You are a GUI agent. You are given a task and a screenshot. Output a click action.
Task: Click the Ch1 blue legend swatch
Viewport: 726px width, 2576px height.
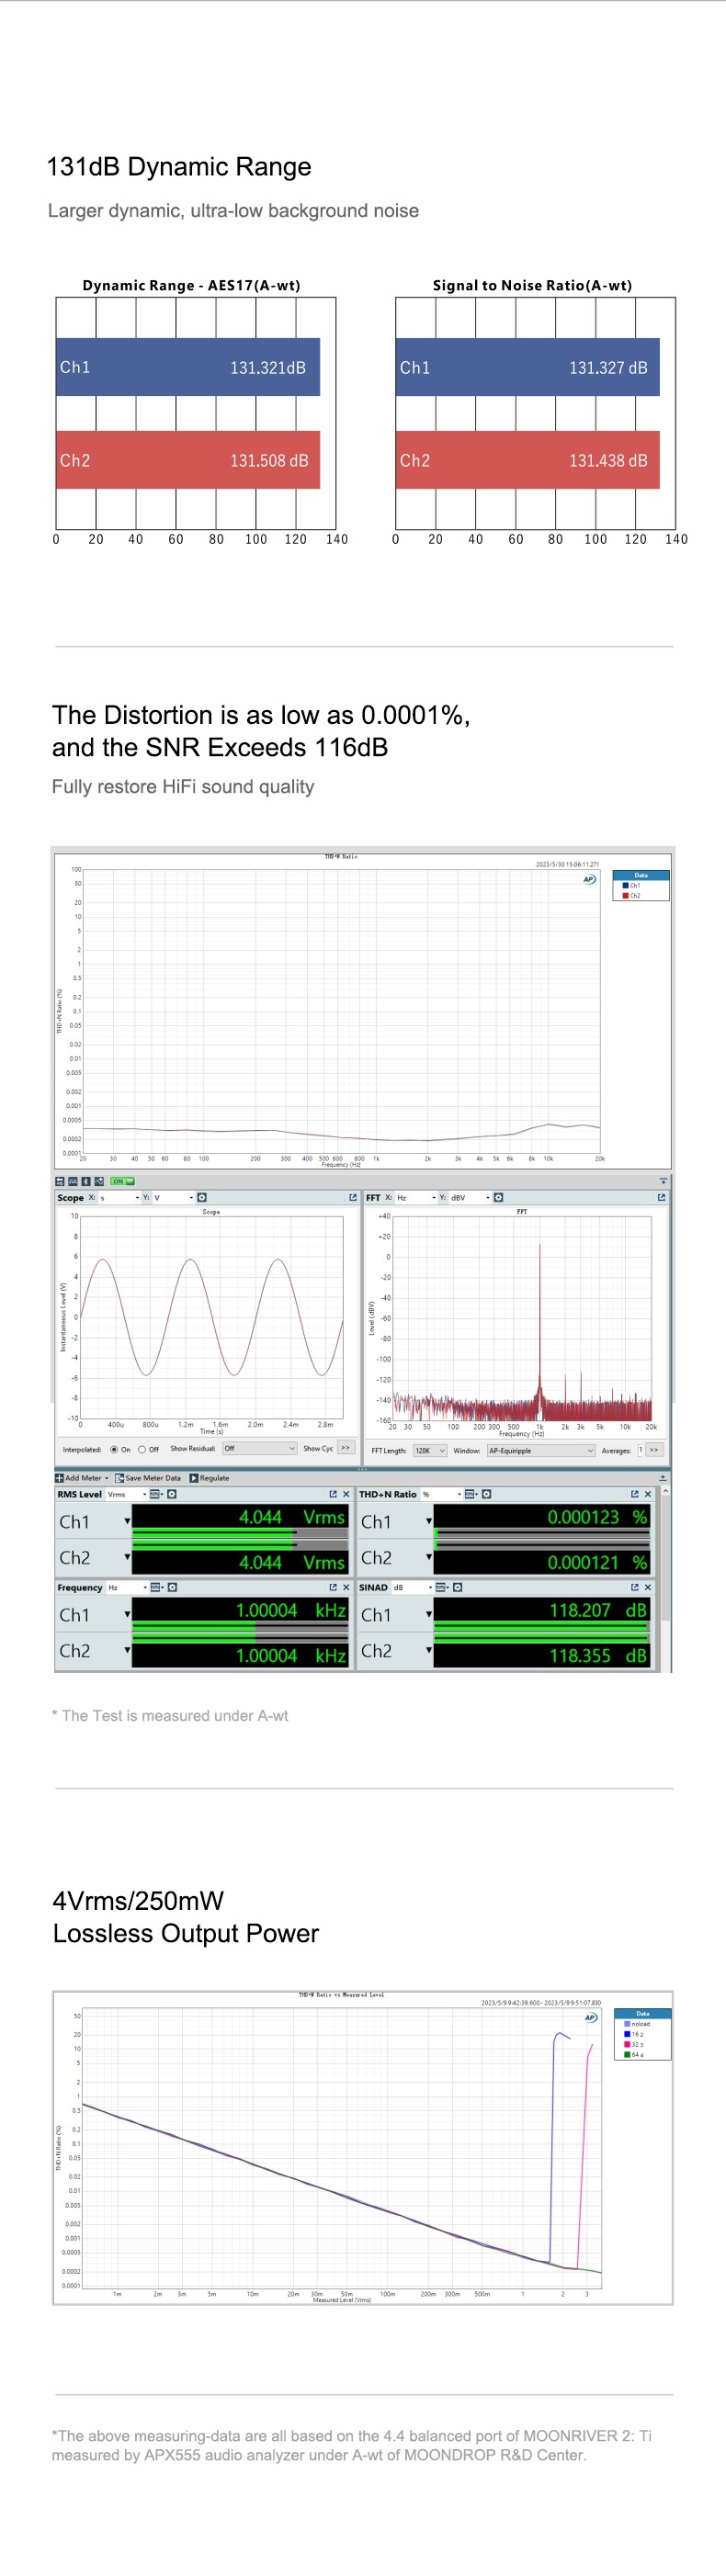click(x=626, y=885)
